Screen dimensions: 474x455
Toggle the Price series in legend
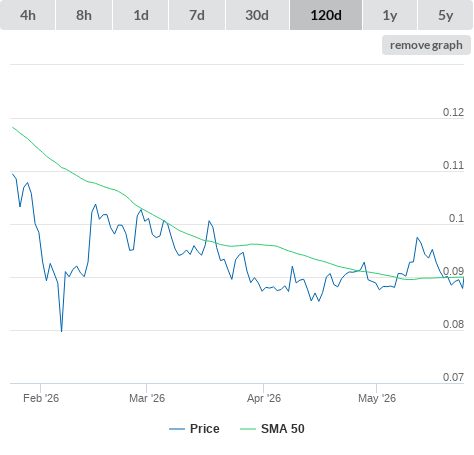pyautogui.click(x=205, y=429)
